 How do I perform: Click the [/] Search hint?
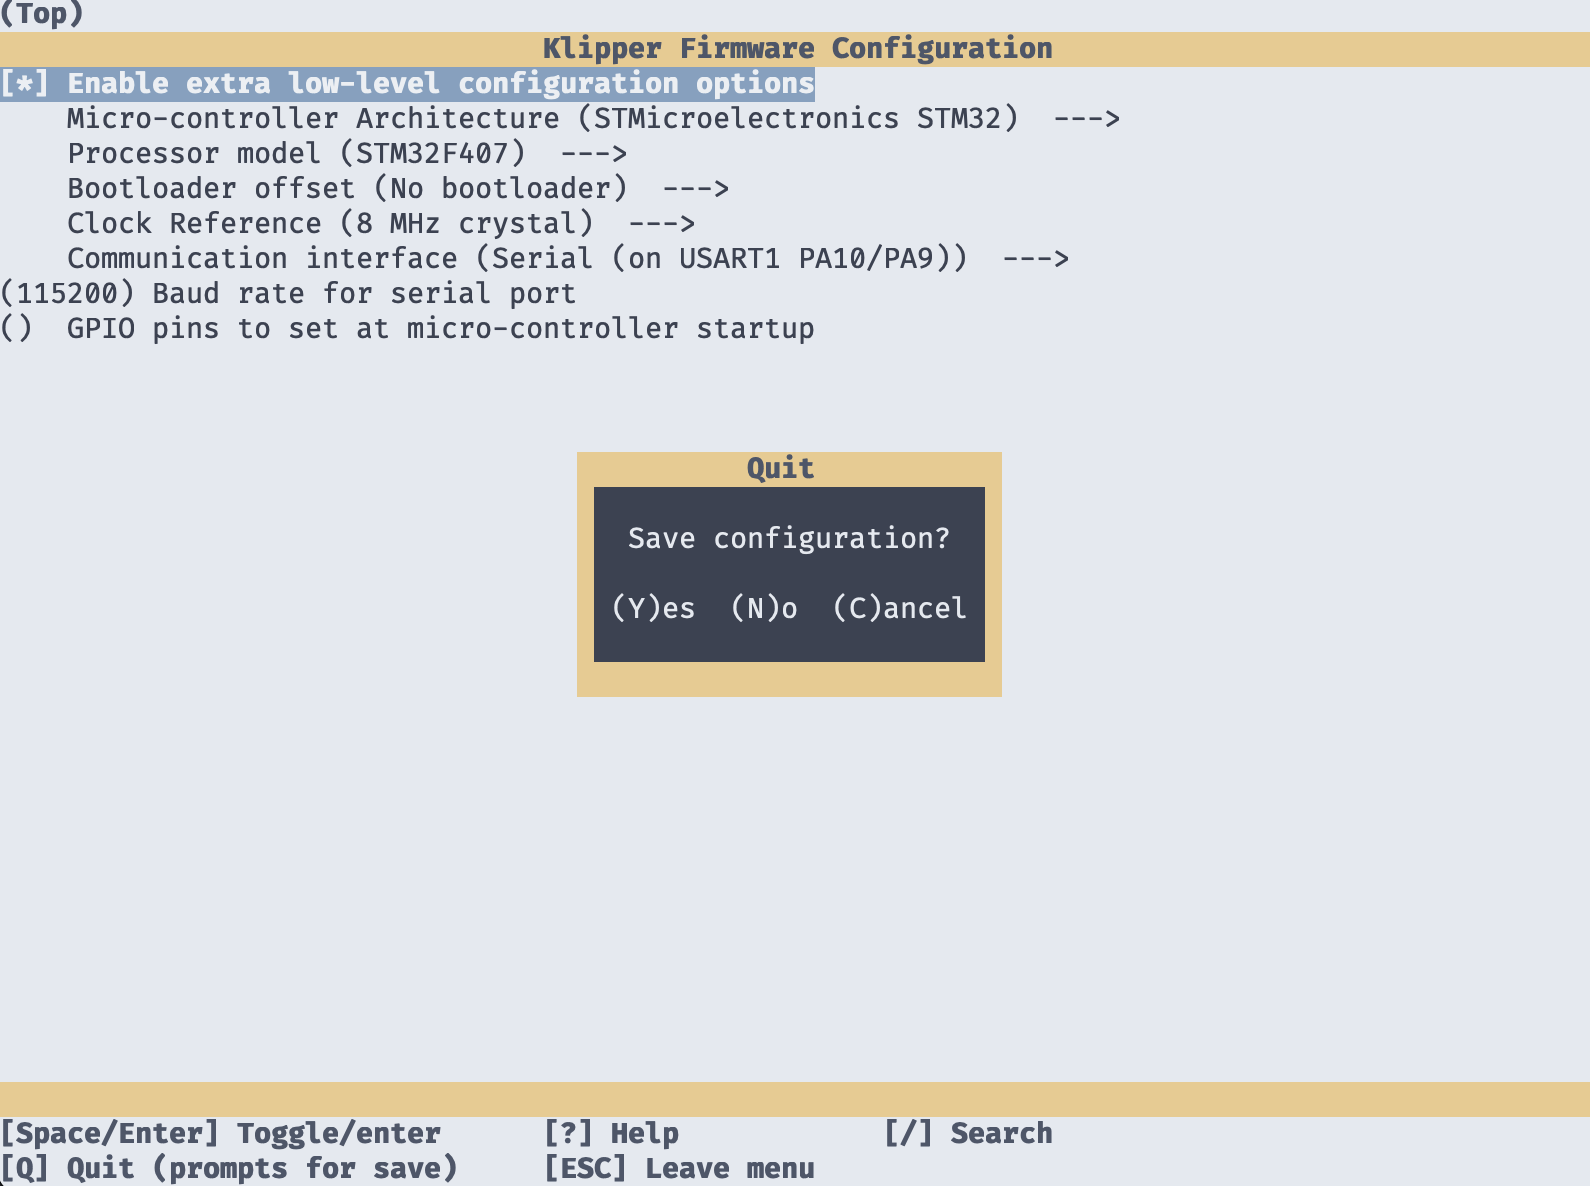coord(968,1134)
